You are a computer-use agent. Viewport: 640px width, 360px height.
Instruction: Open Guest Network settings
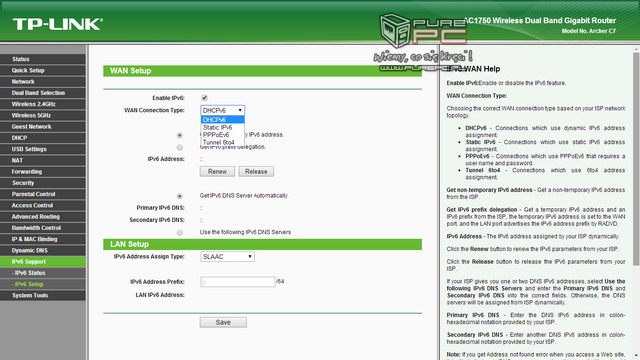(x=43, y=127)
